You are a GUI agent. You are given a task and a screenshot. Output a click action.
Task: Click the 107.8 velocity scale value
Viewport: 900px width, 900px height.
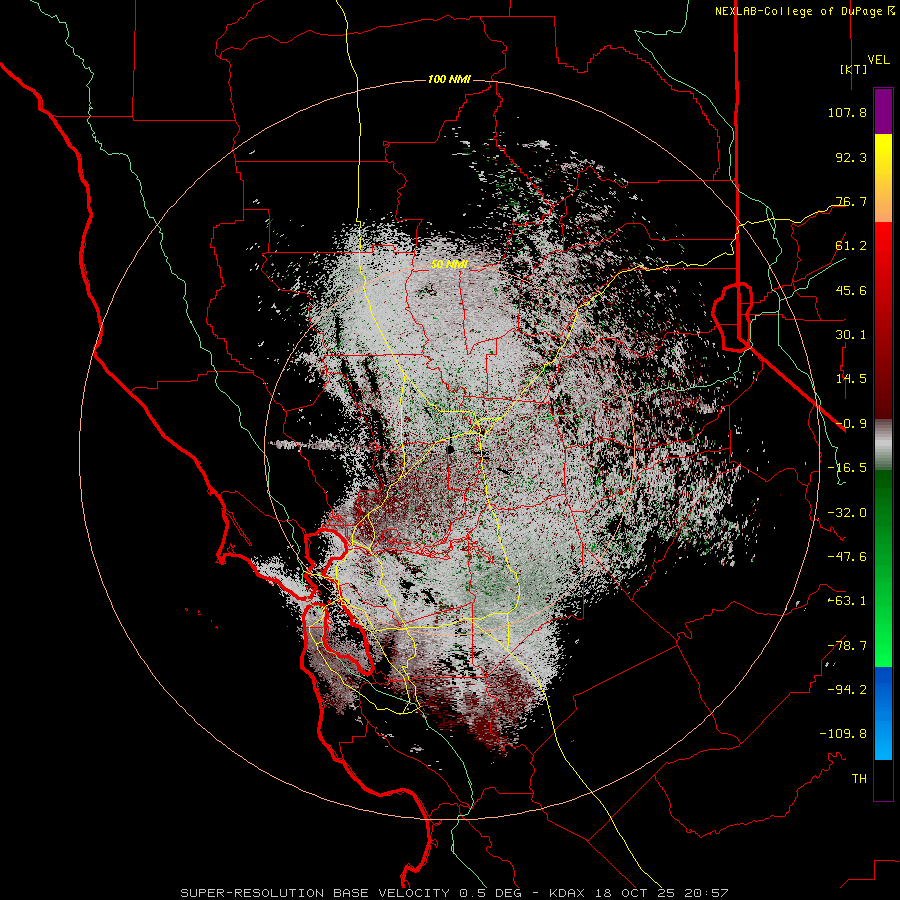(x=847, y=112)
